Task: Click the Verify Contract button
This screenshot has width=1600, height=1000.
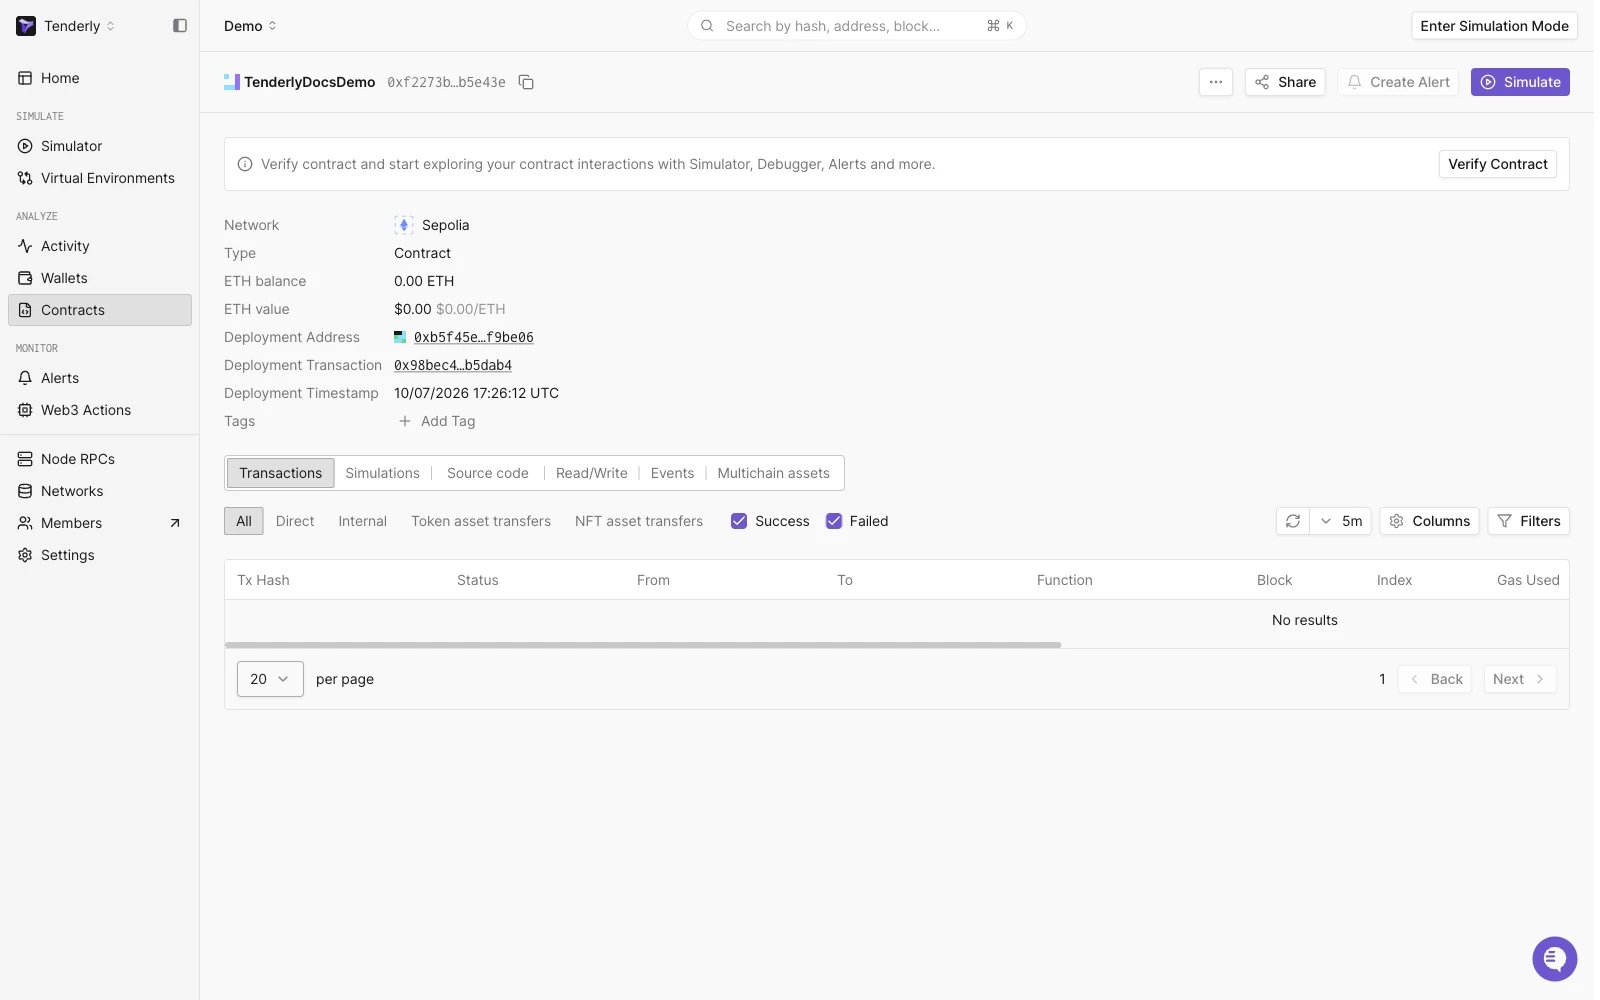Action: 1498,164
